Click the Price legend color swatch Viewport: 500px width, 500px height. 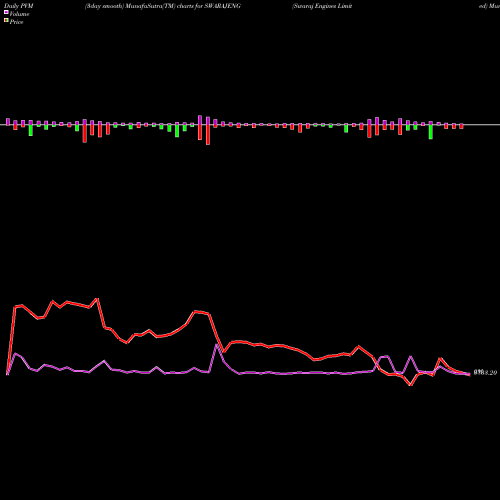(6, 21)
